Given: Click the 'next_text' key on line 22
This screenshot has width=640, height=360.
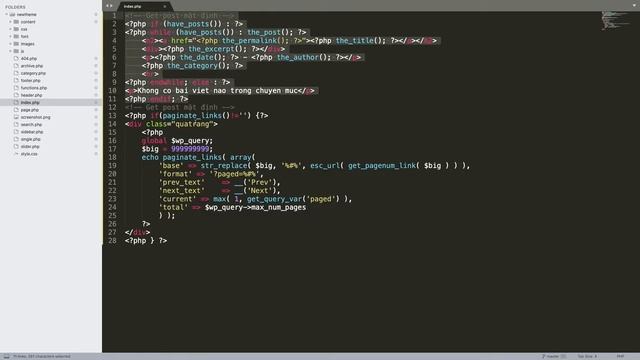Looking at the screenshot, I should (182, 191).
